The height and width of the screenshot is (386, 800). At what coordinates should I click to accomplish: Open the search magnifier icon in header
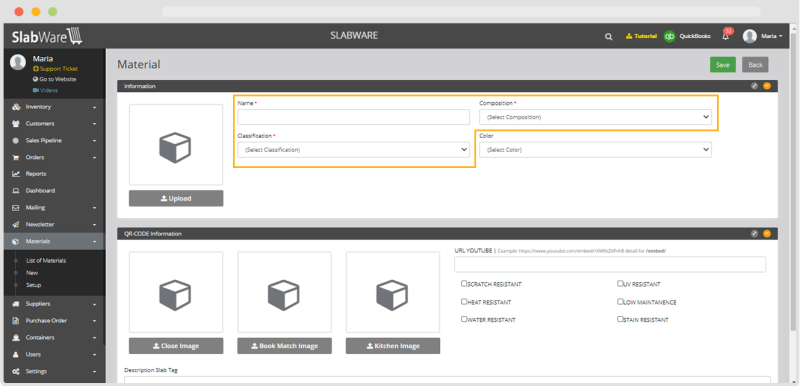[x=609, y=37]
